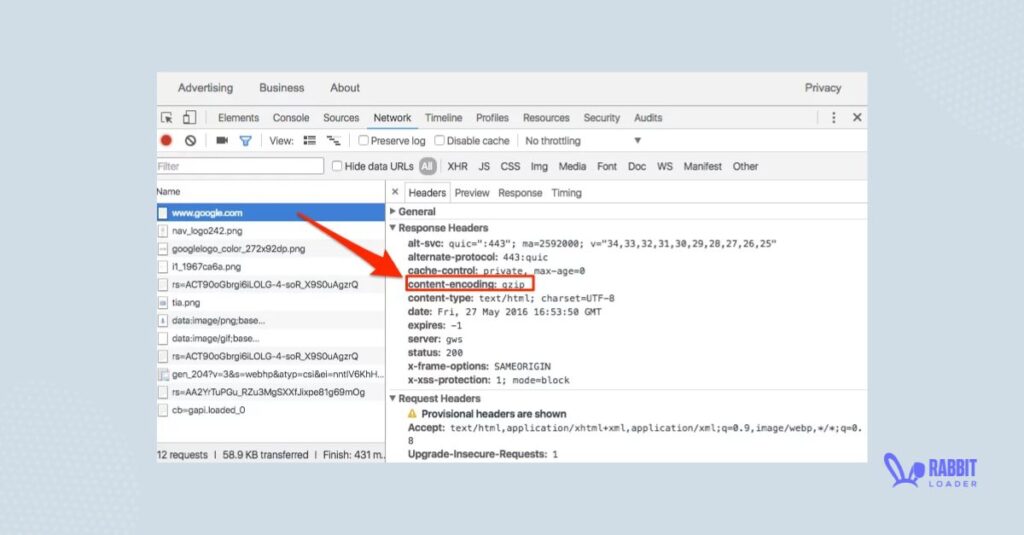Select the Headers detail tab
The image size is (1024, 535).
pyautogui.click(x=427, y=193)
